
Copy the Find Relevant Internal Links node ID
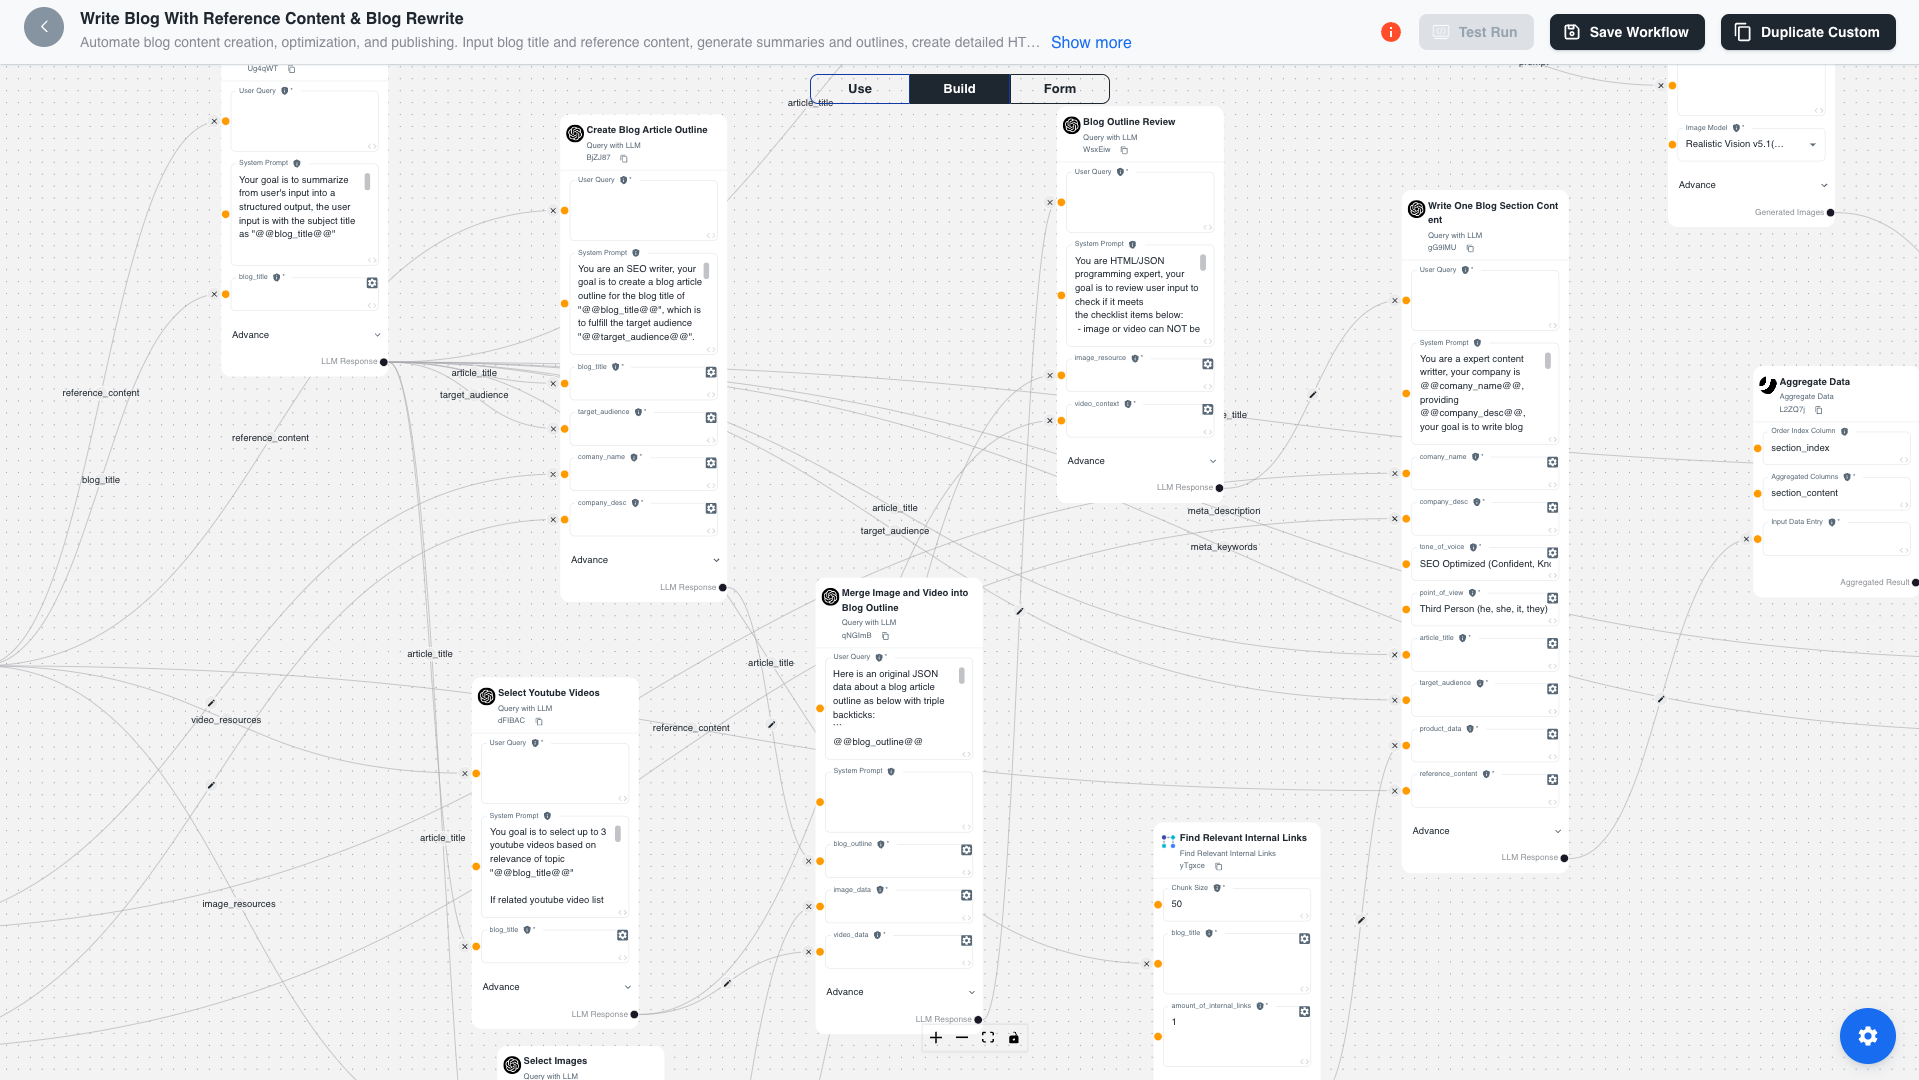click(1218, 865)
